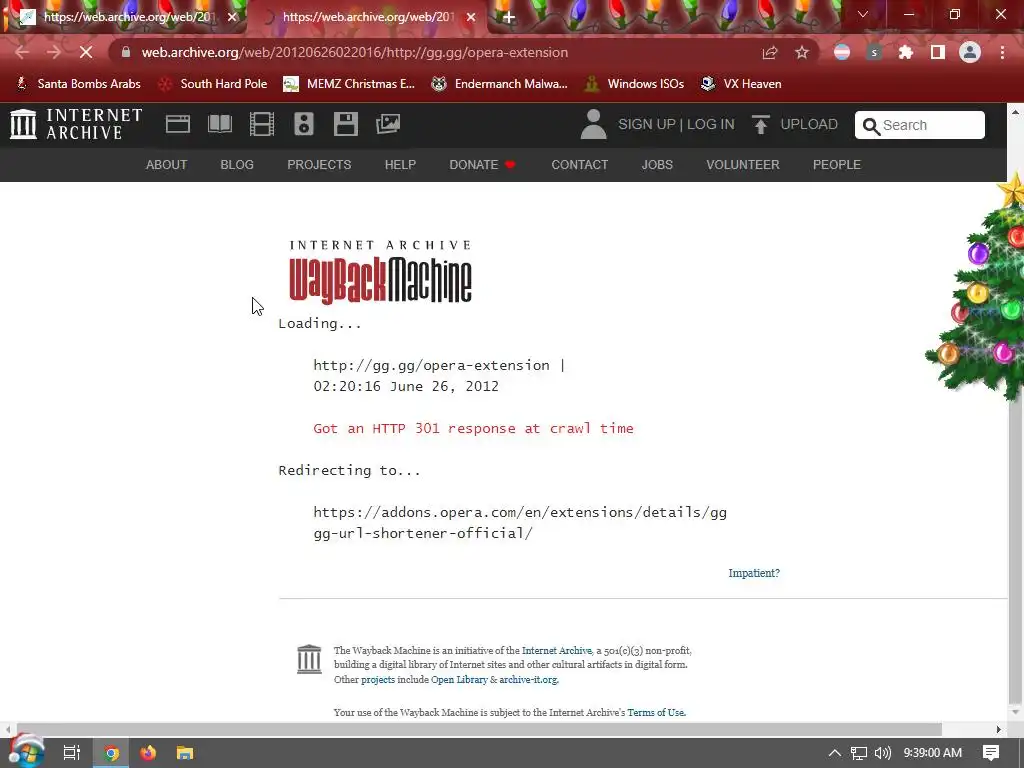Toggle the browser side panel

coord(938,52)
